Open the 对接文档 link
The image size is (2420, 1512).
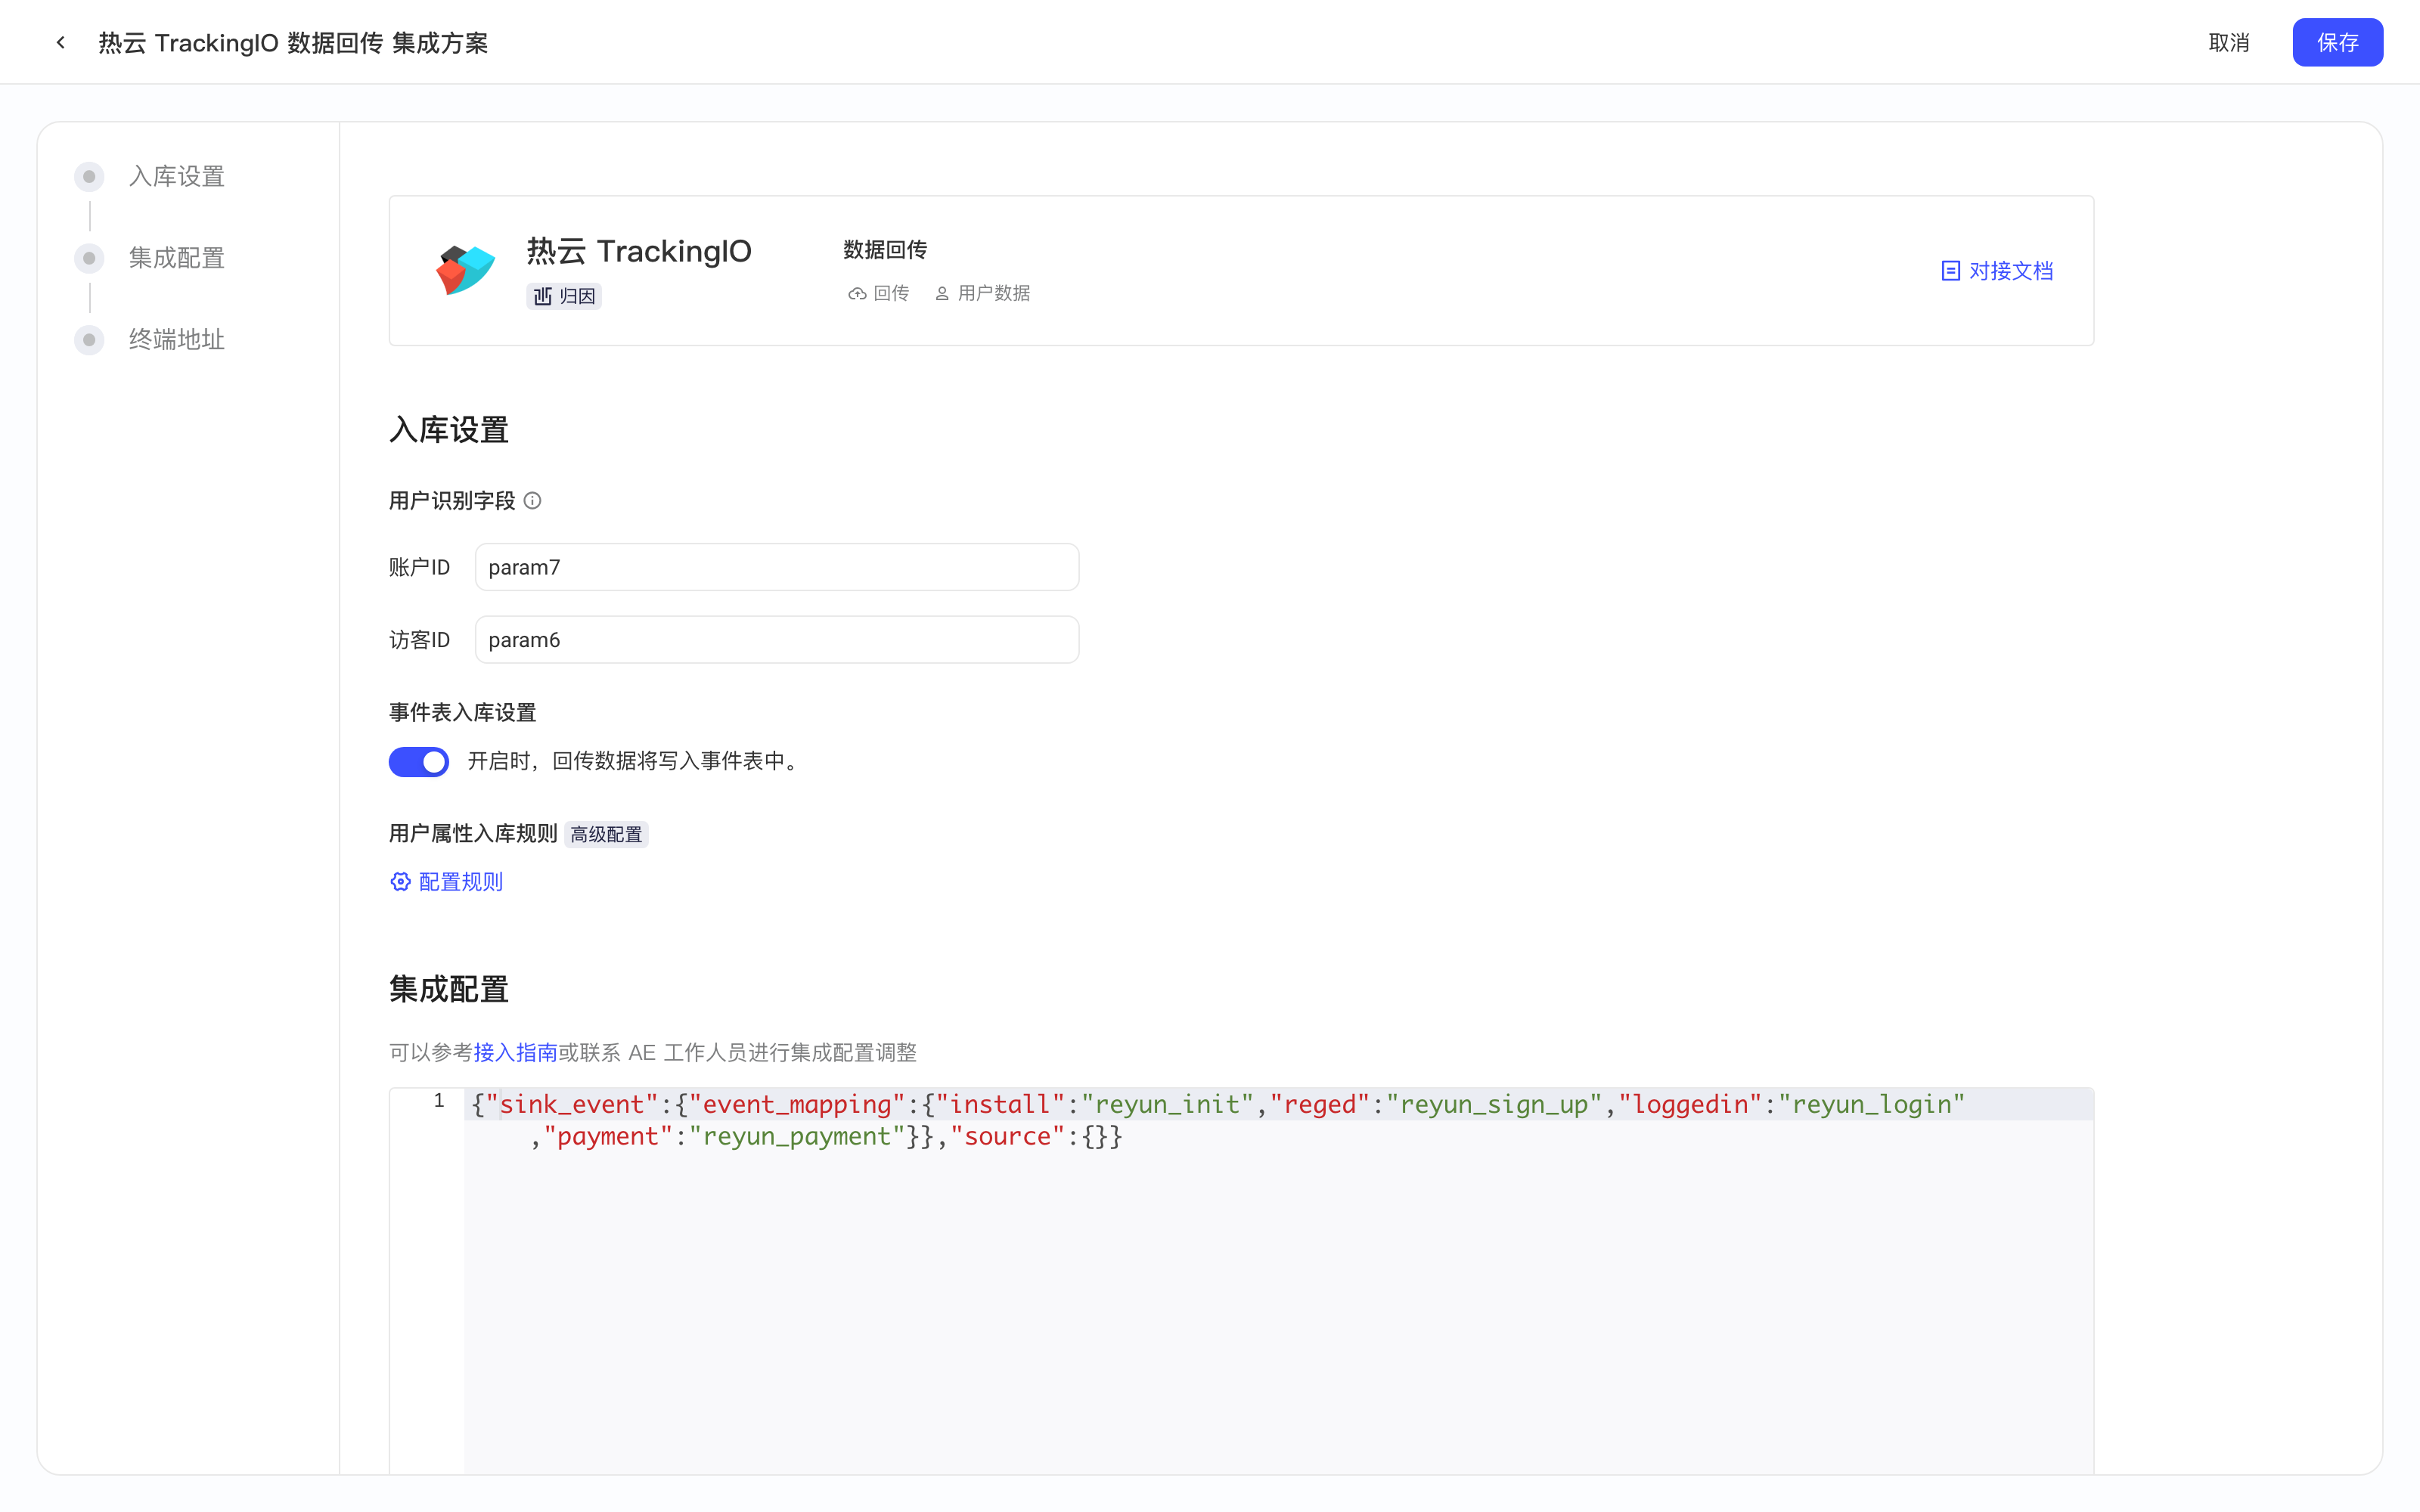click(1997, 271)
